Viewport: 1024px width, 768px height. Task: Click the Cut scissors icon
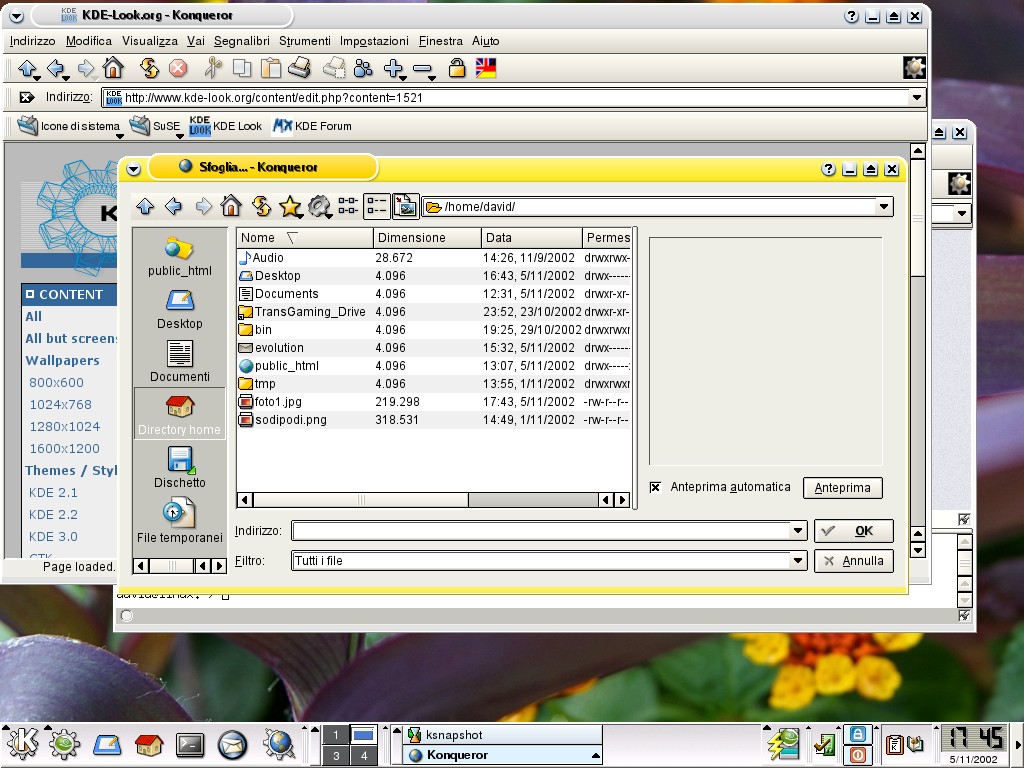(x=213, y=68)
